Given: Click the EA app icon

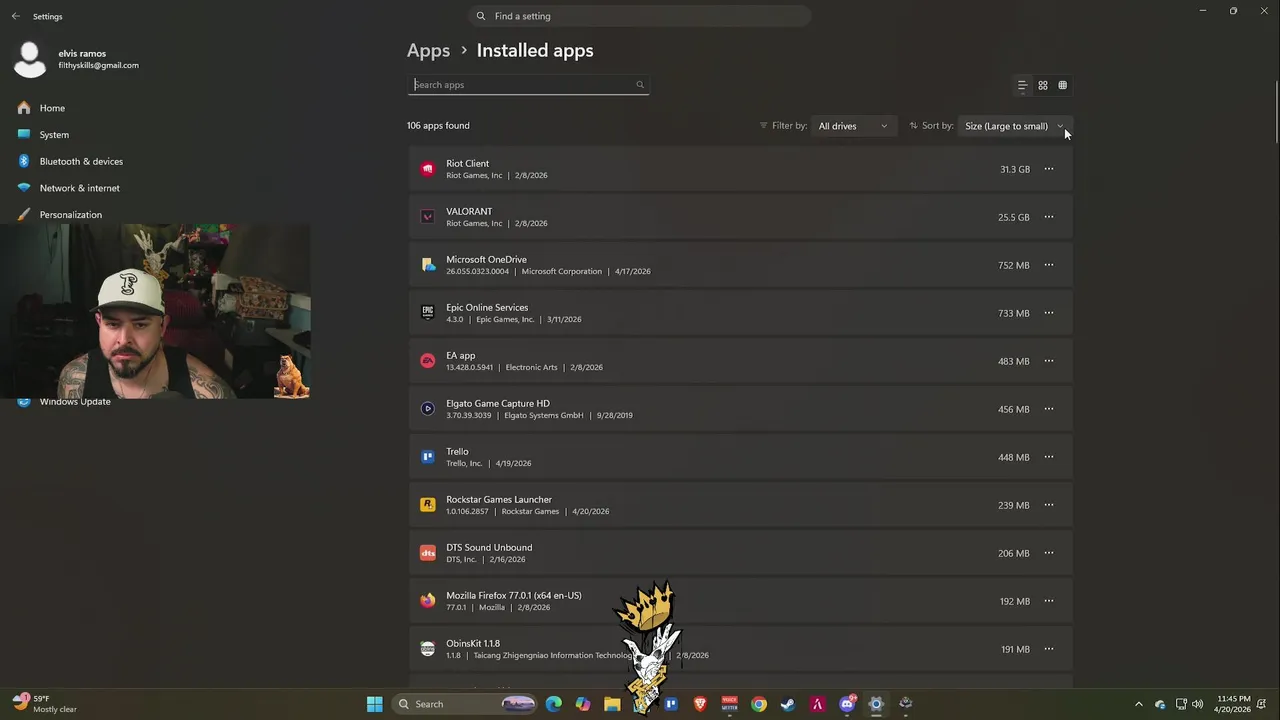Looking at the screenshot, I should click(428, 361).
